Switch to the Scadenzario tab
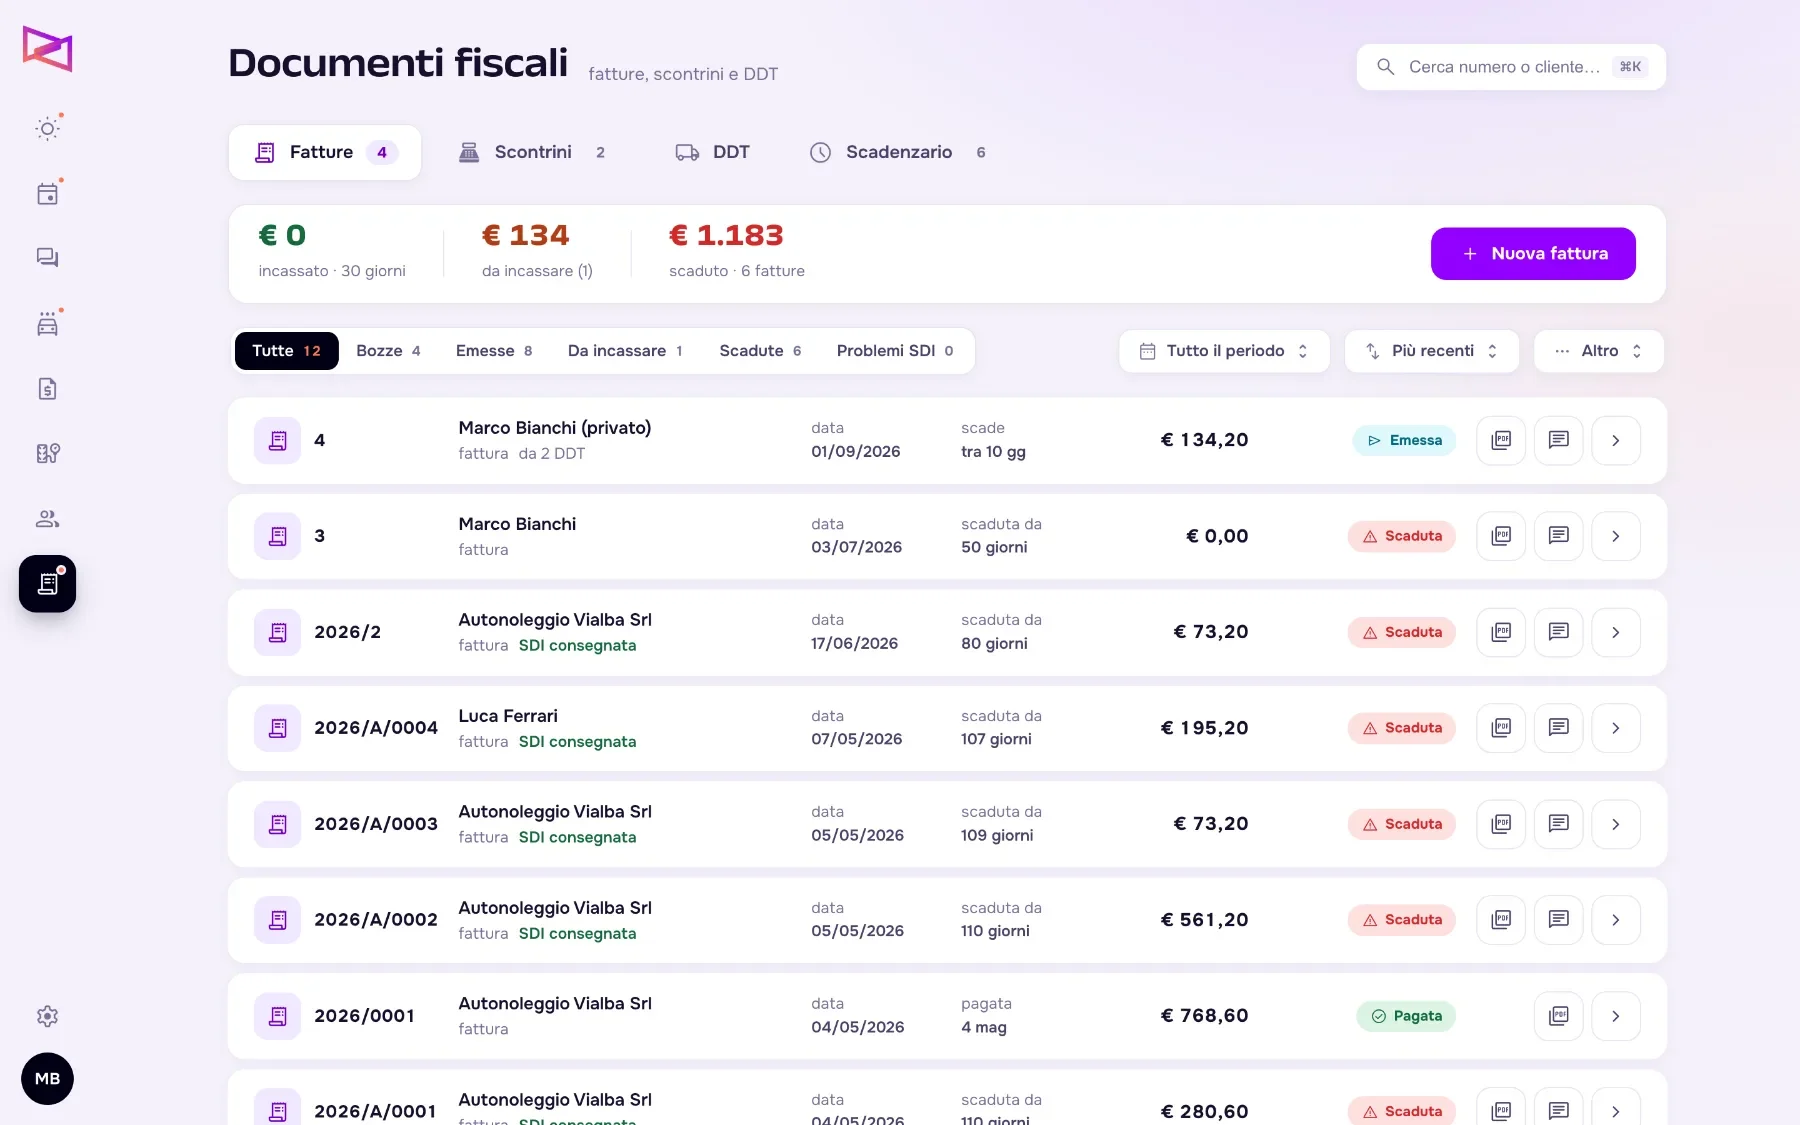The width and height of the screenshot is (1800, 1125). pyautogui.click(x=897, y=153)
